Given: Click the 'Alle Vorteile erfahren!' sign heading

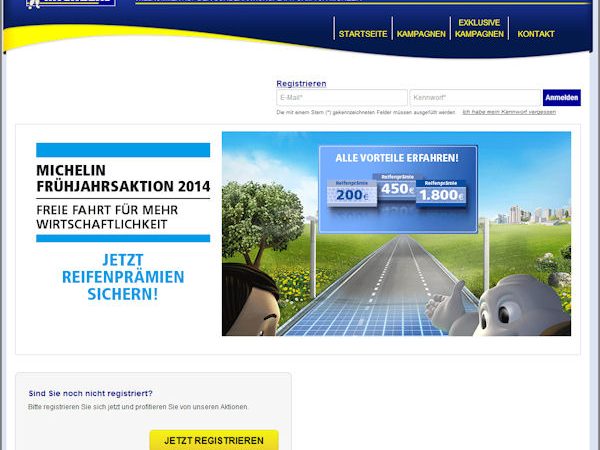Looking at the screenshot, I should pyautogui.click(x=397, y=158).
